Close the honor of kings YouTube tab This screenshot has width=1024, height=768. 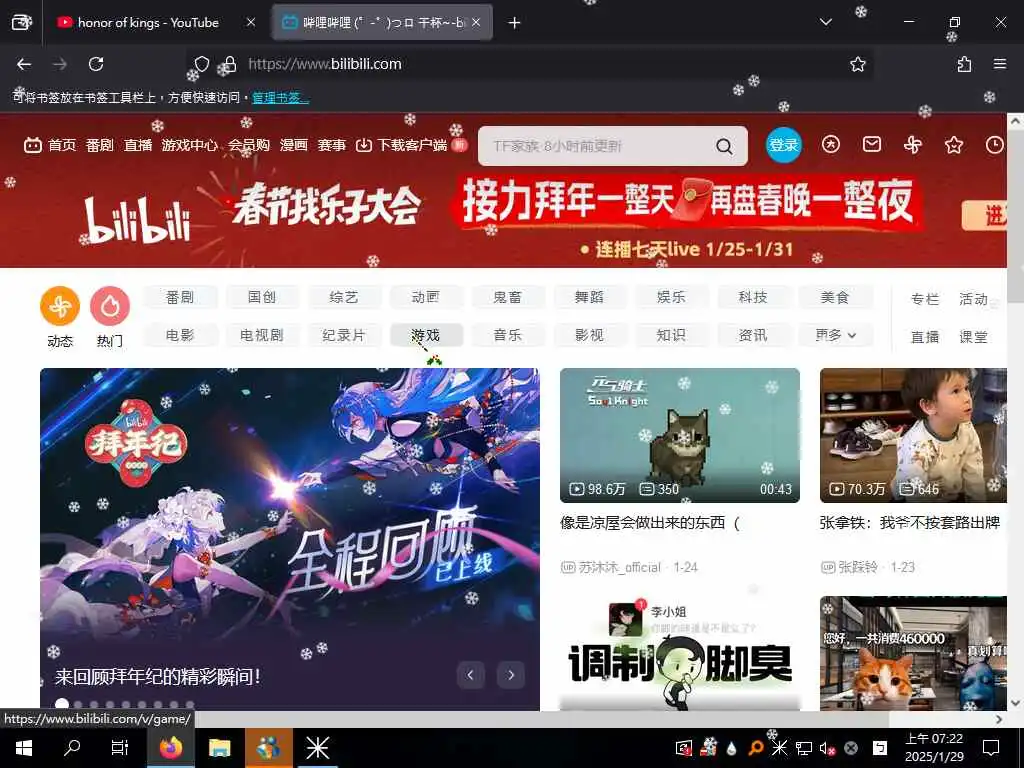click(251, 23)
